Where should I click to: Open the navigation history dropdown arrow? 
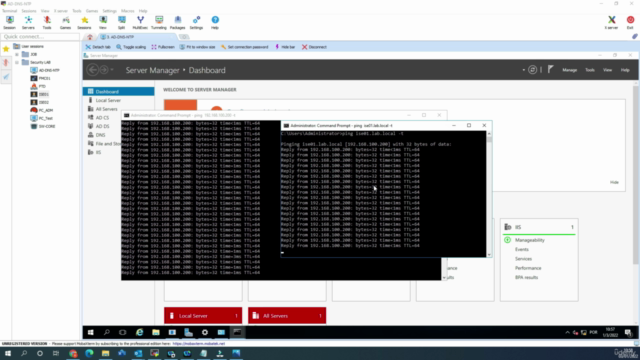point(112,70)
